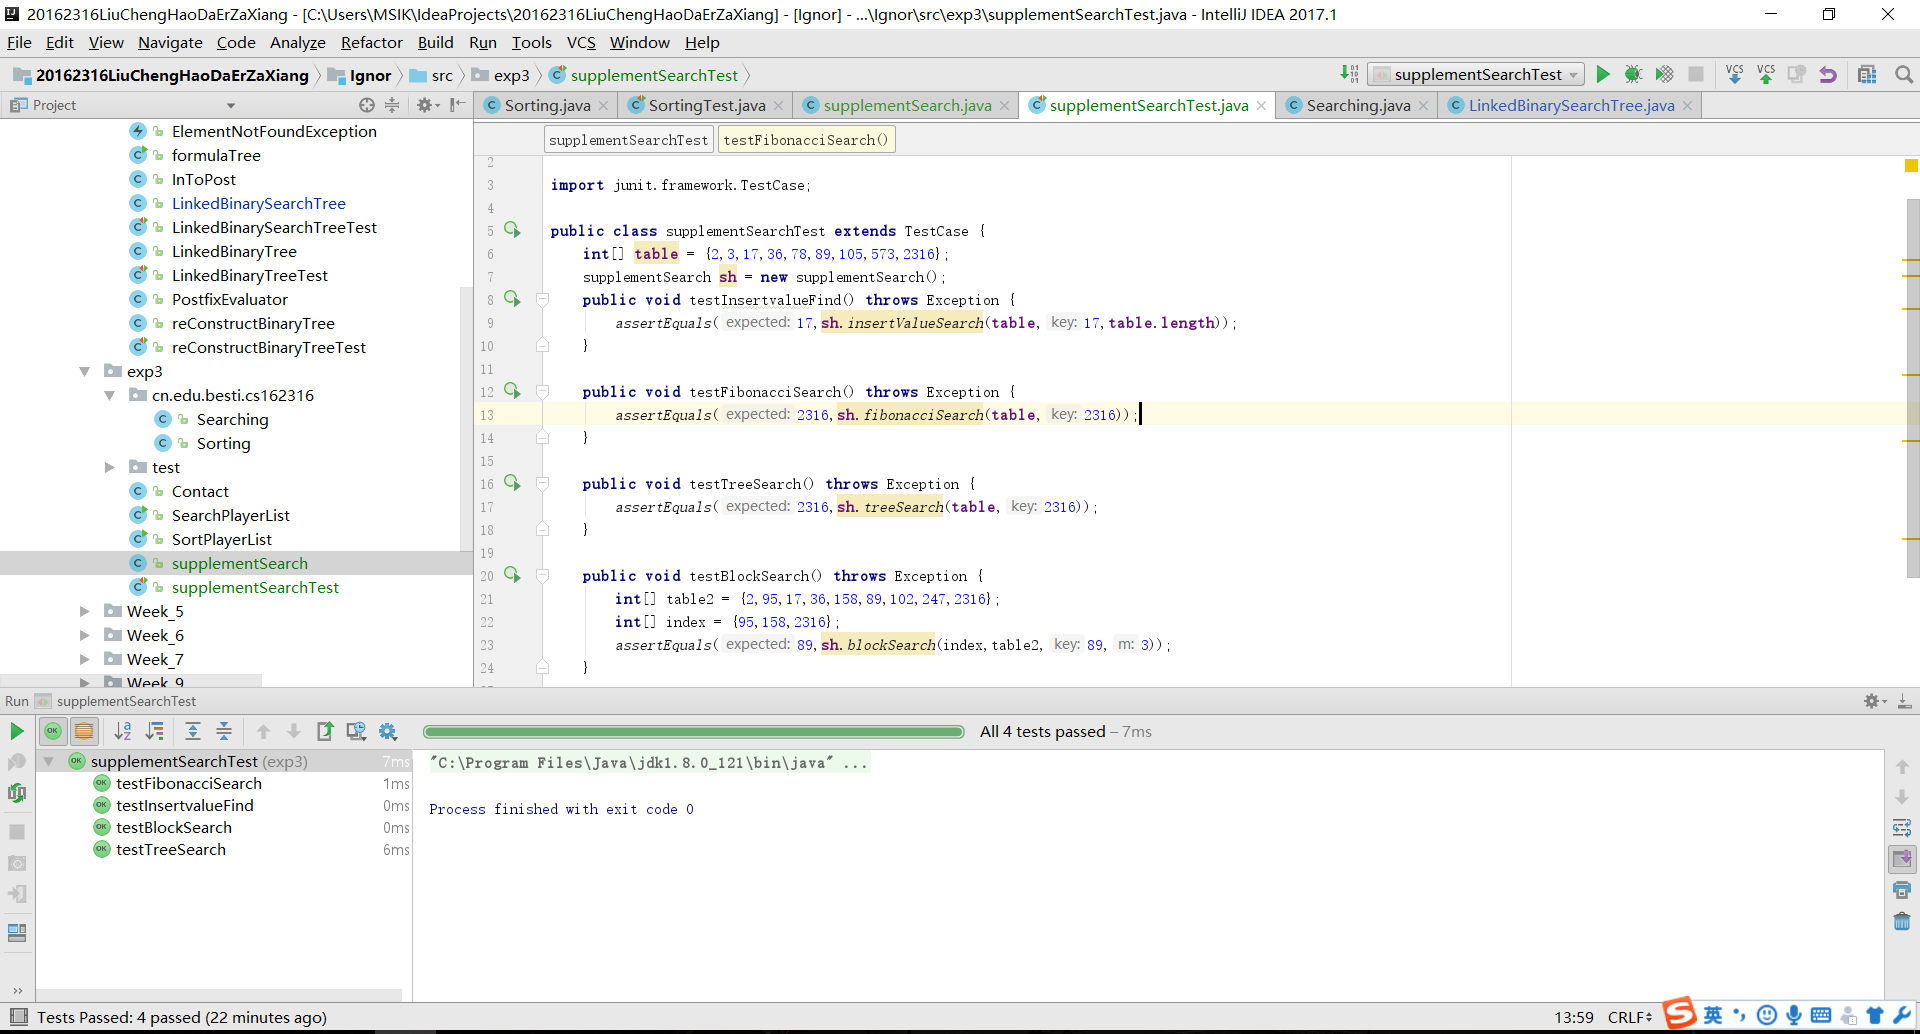Fold testFibonacciSearch method in gutter

(542, 392)
